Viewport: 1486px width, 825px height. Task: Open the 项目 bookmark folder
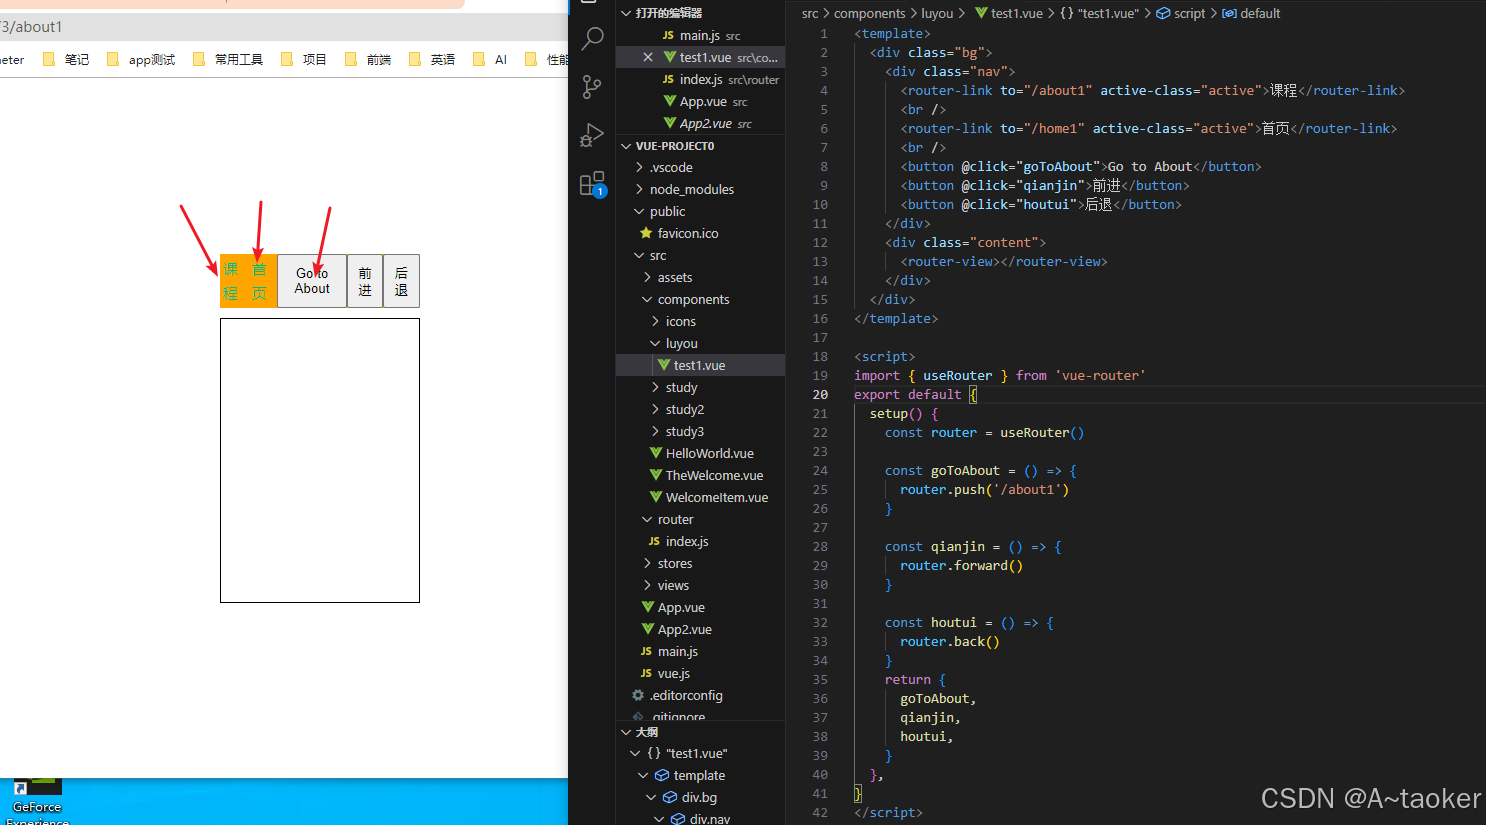[x=304, y=59]
